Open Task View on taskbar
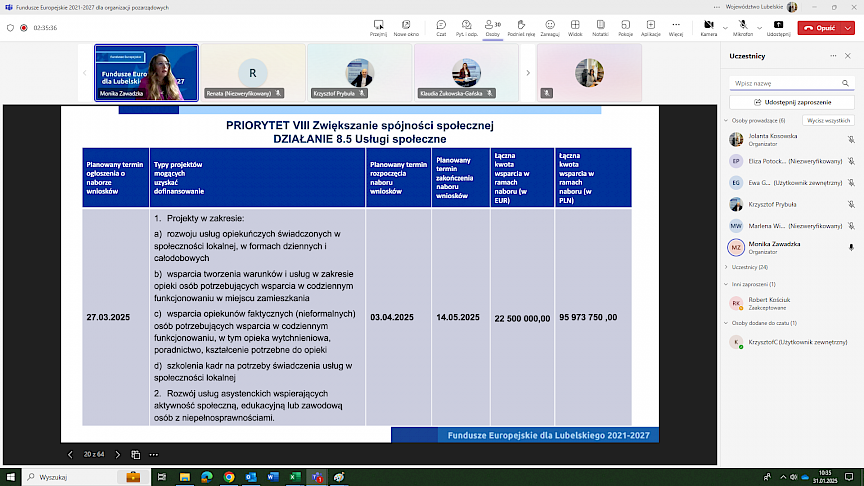Viewport: 864px width, 486px height. [161, 477]
